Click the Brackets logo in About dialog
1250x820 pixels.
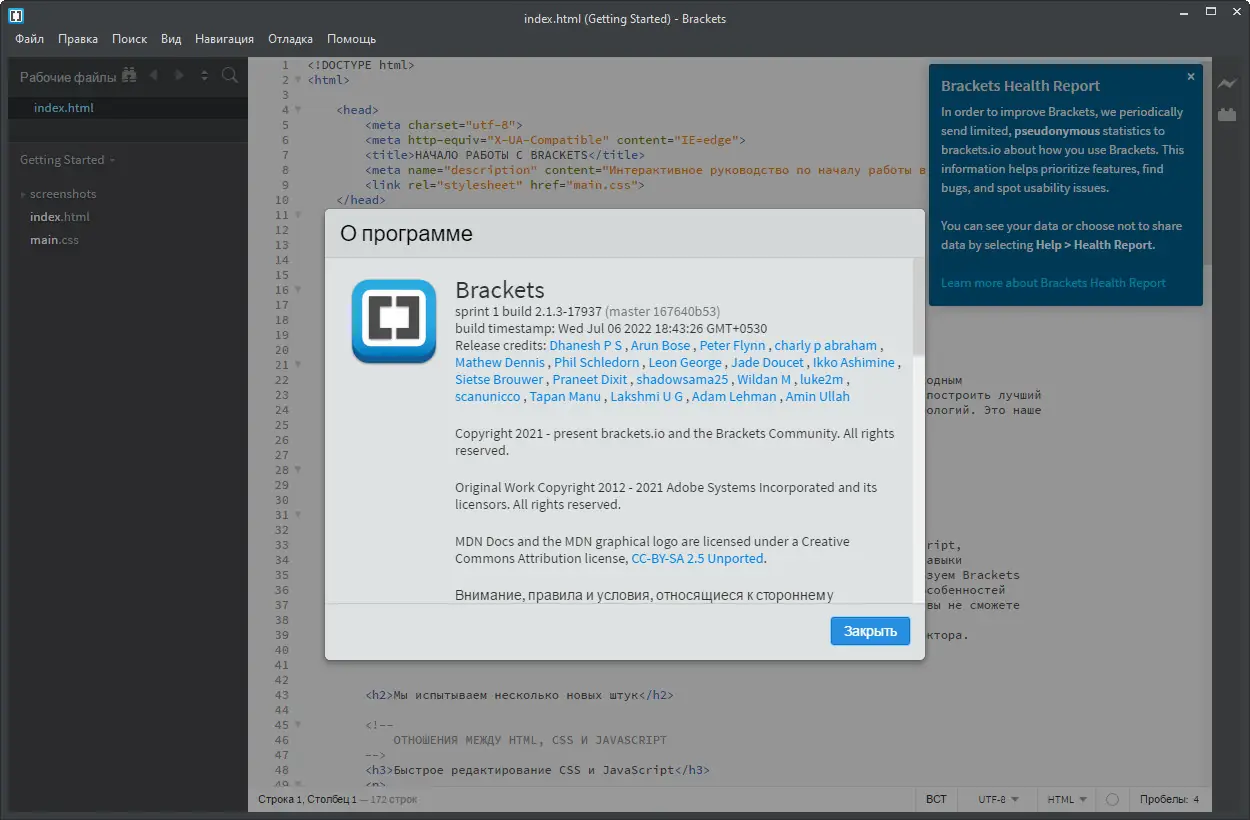point(394,321)
